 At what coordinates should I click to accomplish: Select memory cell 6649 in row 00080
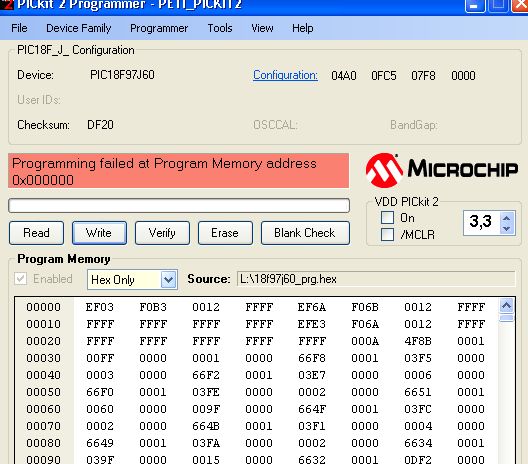[100, 443]
